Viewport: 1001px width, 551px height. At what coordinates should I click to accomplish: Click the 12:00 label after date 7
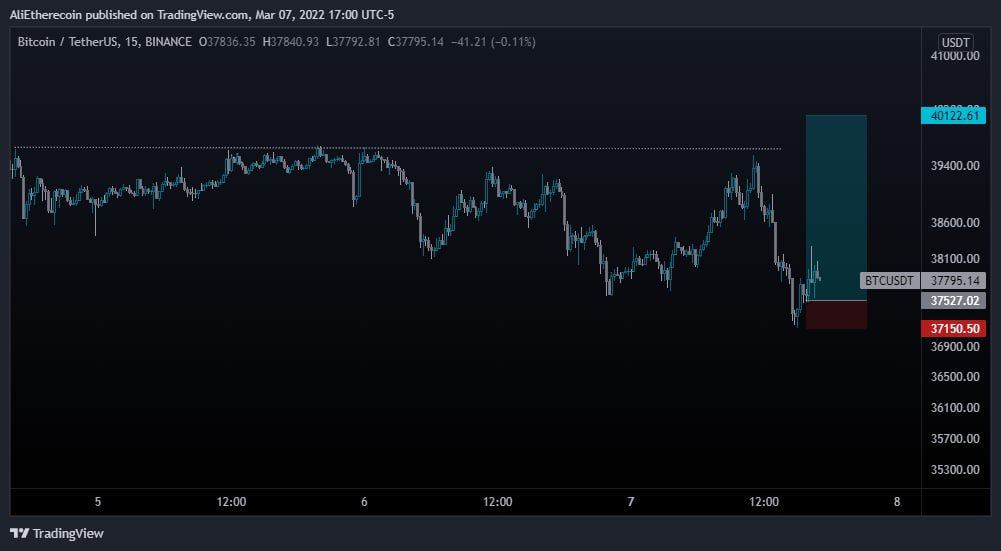click(x=764, y=502)
